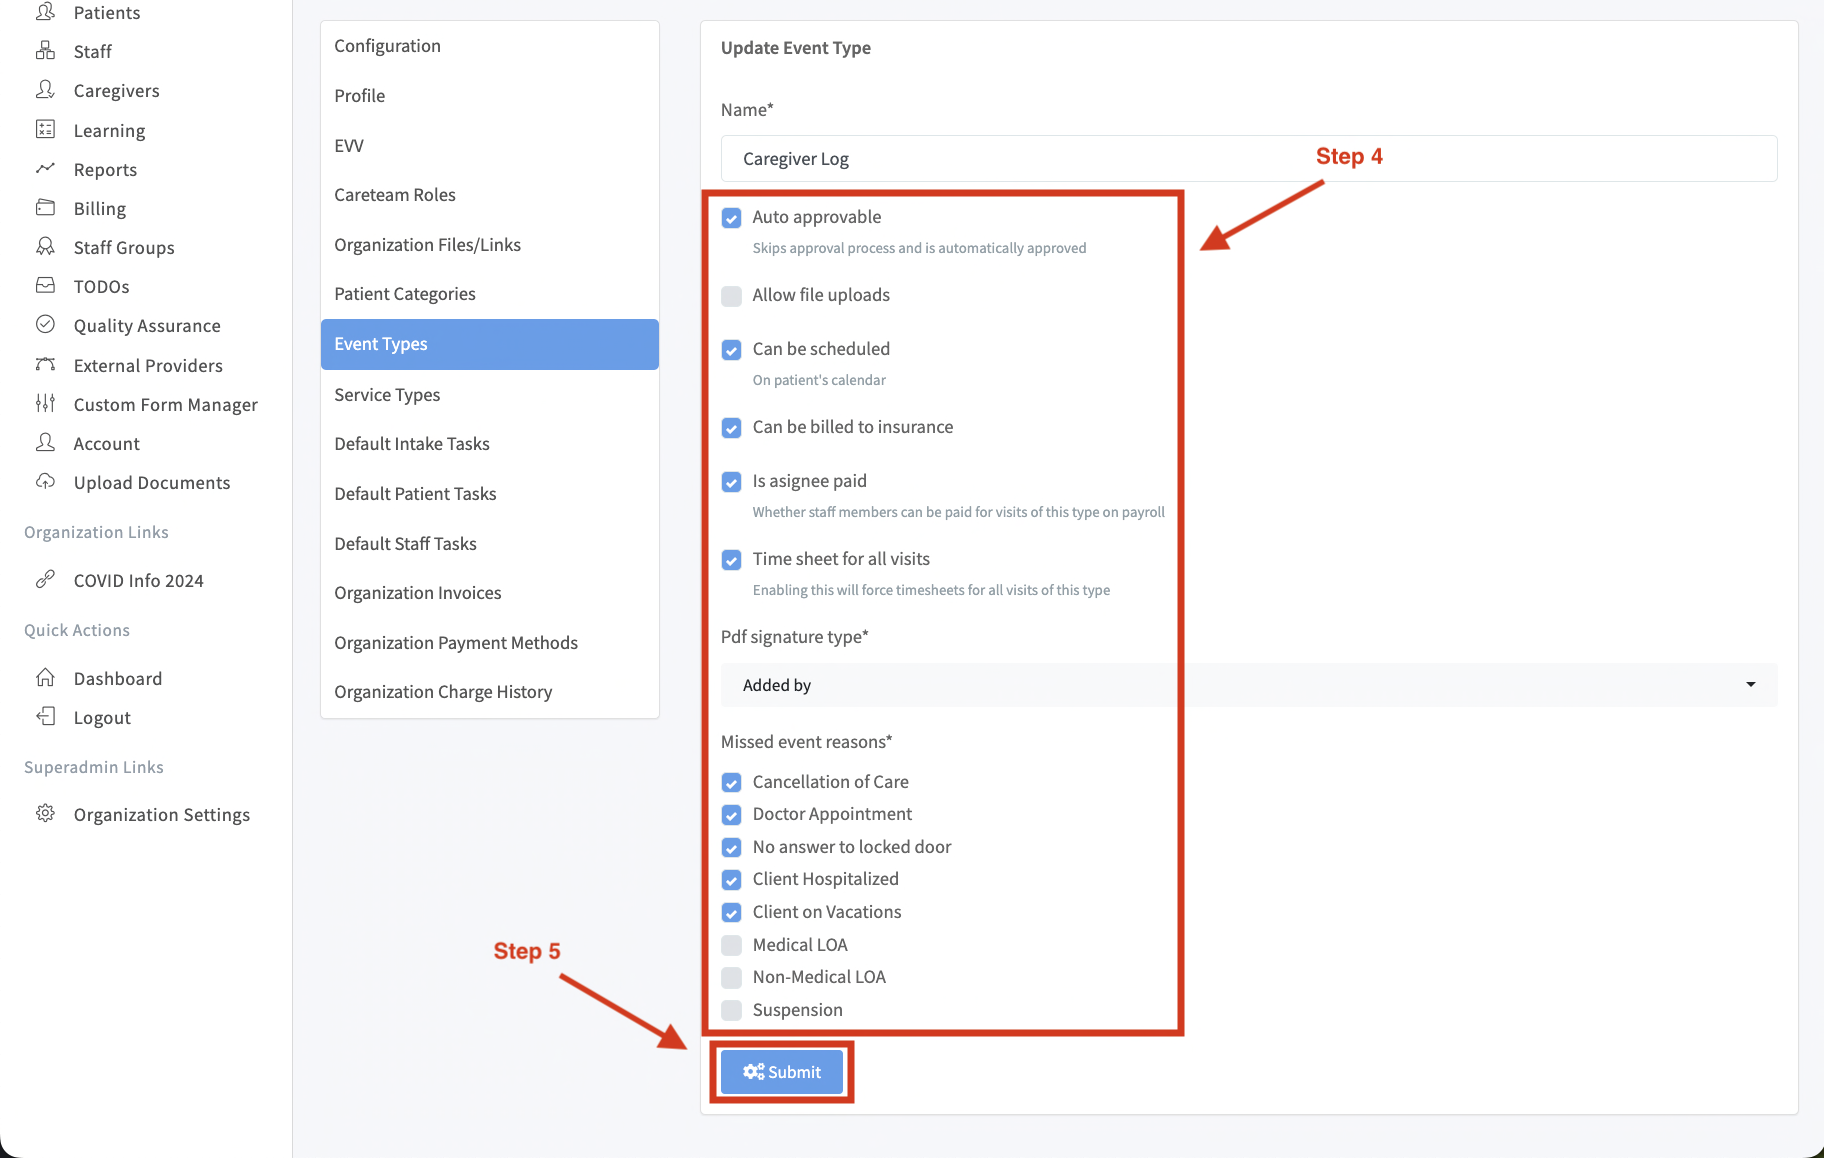This screenshot has height=1158, width=1824.
Task: Click the Dashboard home icon
Action: point(45,678)
